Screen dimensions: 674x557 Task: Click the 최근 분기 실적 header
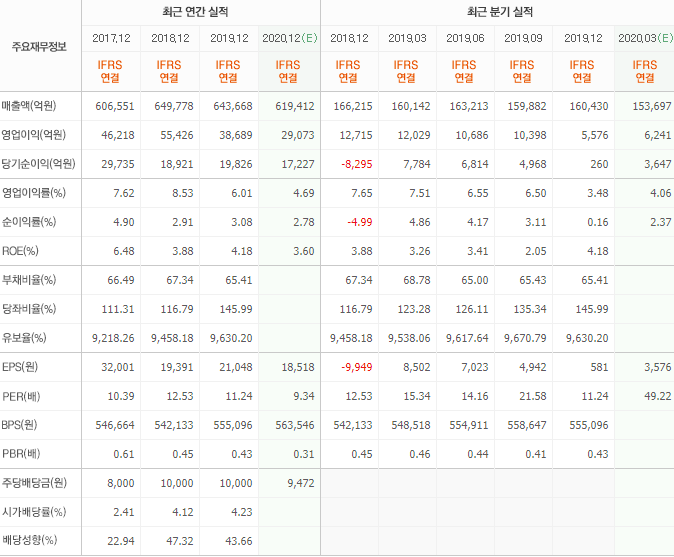pos(499,12)
